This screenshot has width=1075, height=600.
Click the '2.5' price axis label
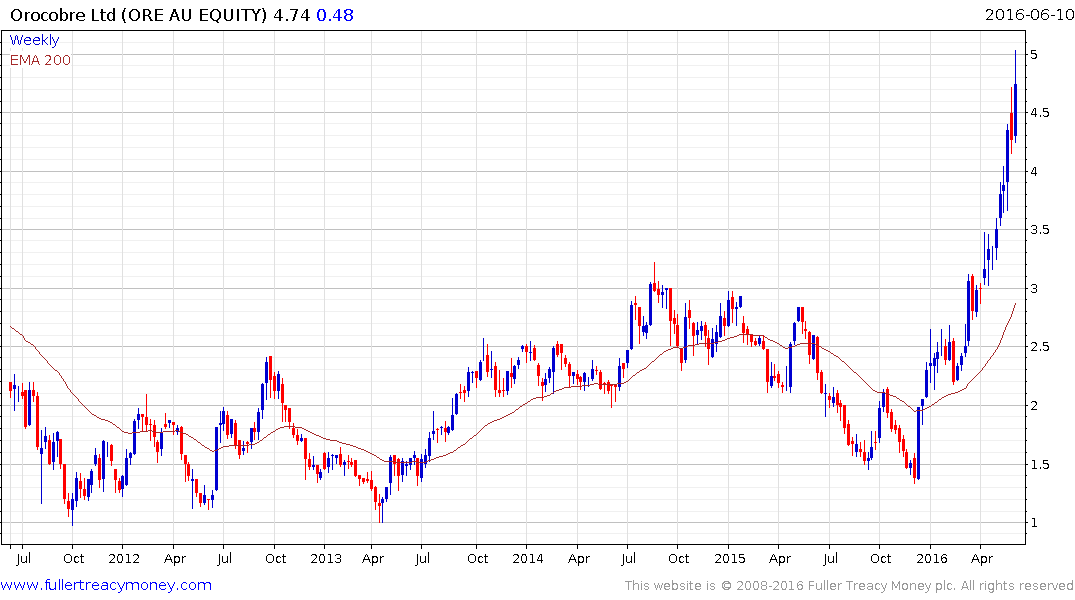(x=1040, y=347)
